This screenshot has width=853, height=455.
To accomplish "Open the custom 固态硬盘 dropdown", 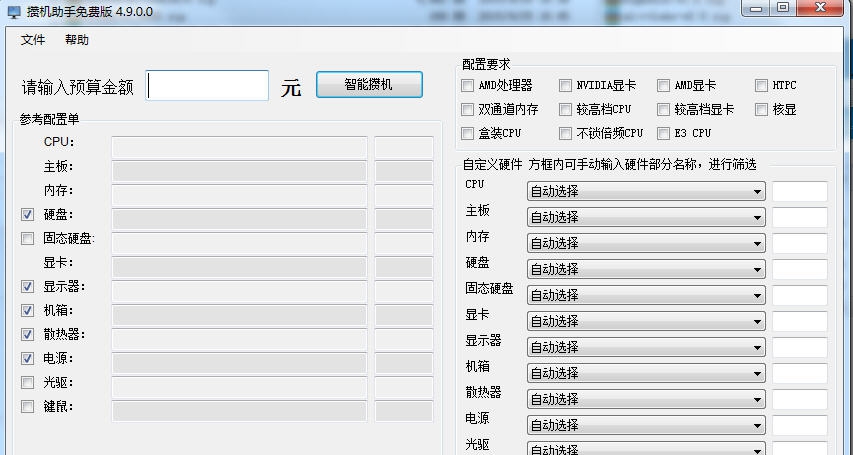I will pyautogui.click(x=646, y=295).
